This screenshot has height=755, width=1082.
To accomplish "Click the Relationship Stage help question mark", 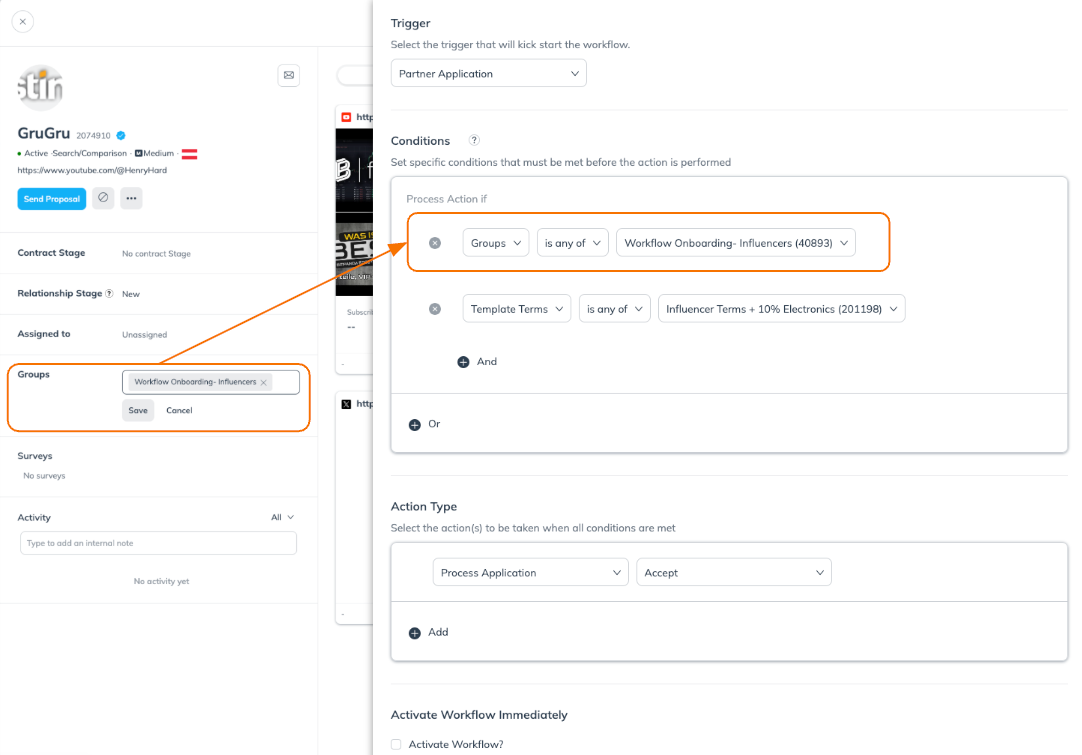I will tap(109, 293).
